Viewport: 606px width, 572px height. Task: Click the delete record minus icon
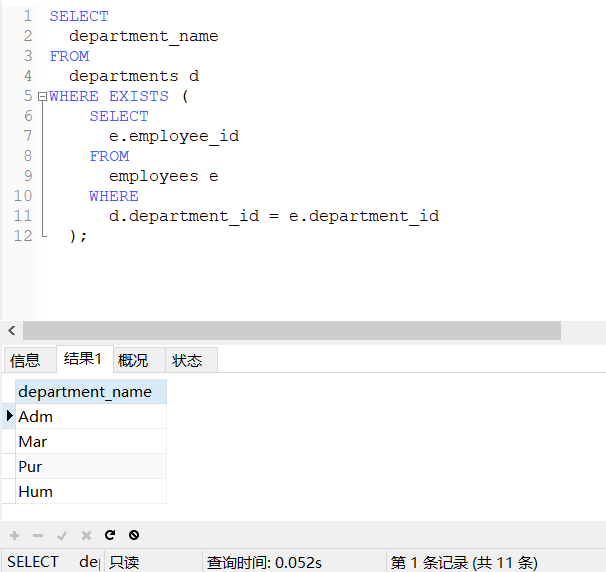[x=38, y=535]
